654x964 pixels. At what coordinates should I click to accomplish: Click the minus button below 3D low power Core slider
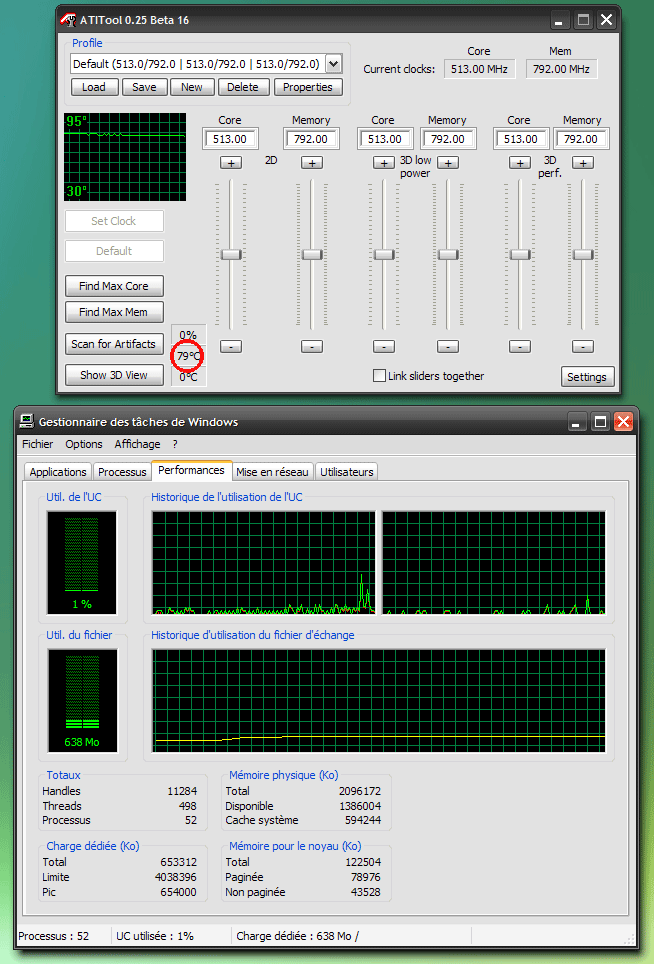(383, 346)
